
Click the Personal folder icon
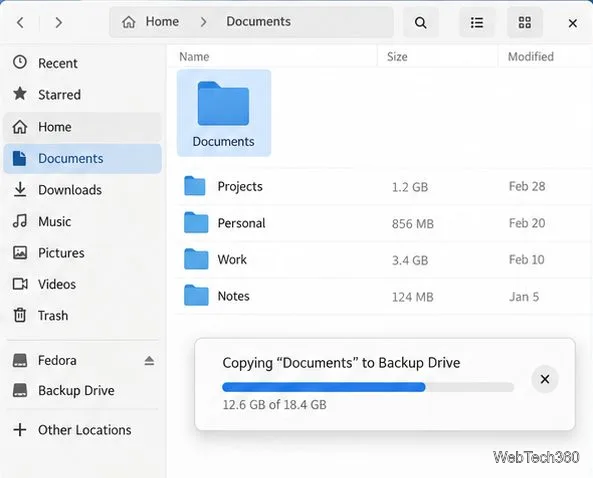(x=196, y=222)
